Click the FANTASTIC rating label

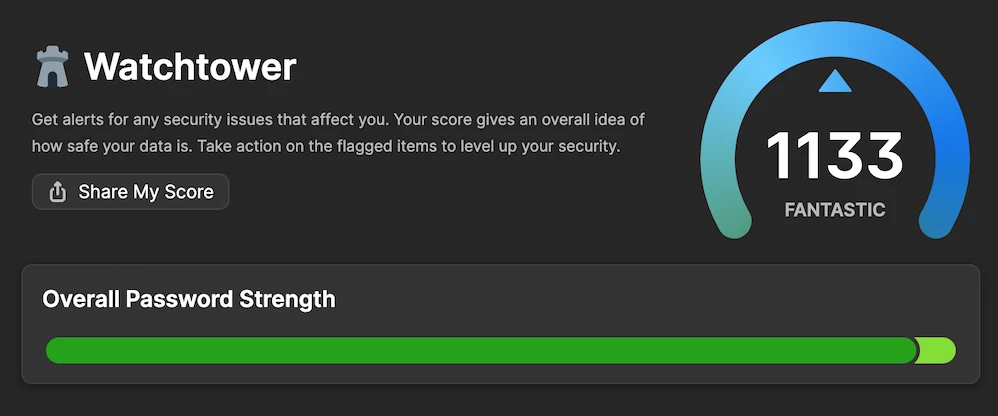834,210
